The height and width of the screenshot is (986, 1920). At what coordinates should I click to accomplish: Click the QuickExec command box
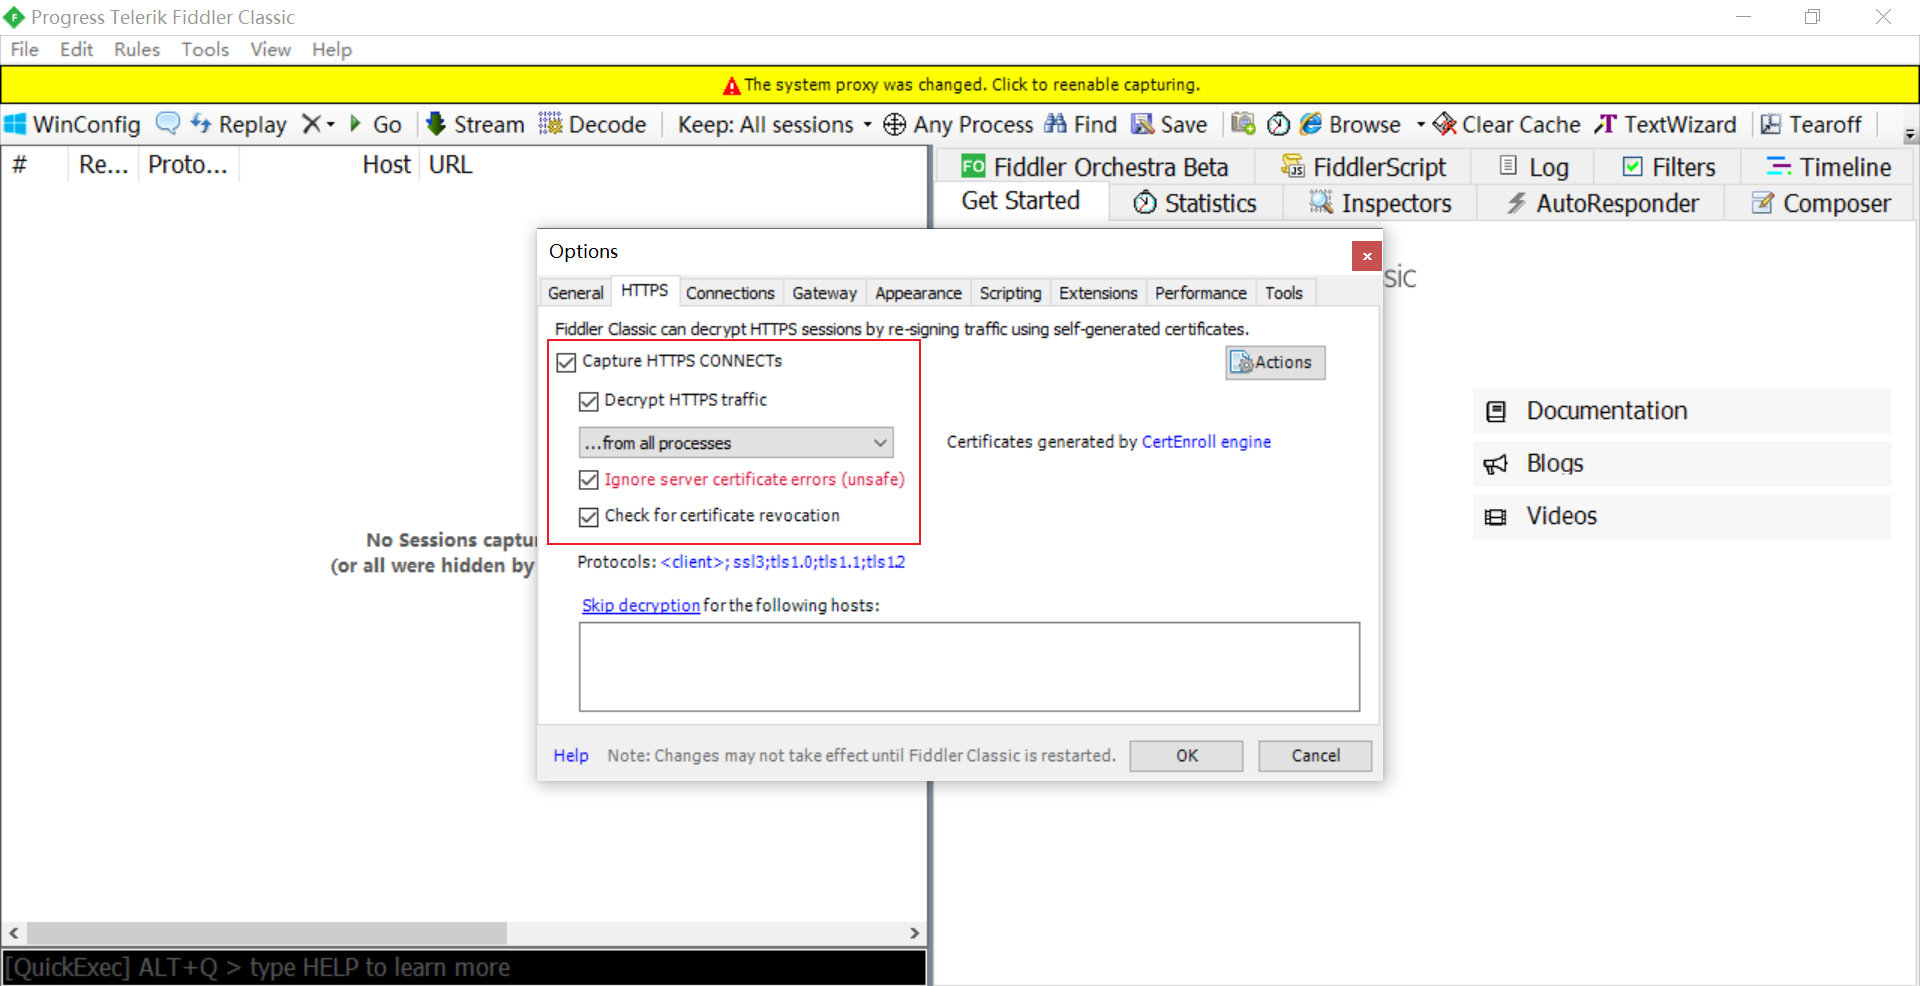464,968
